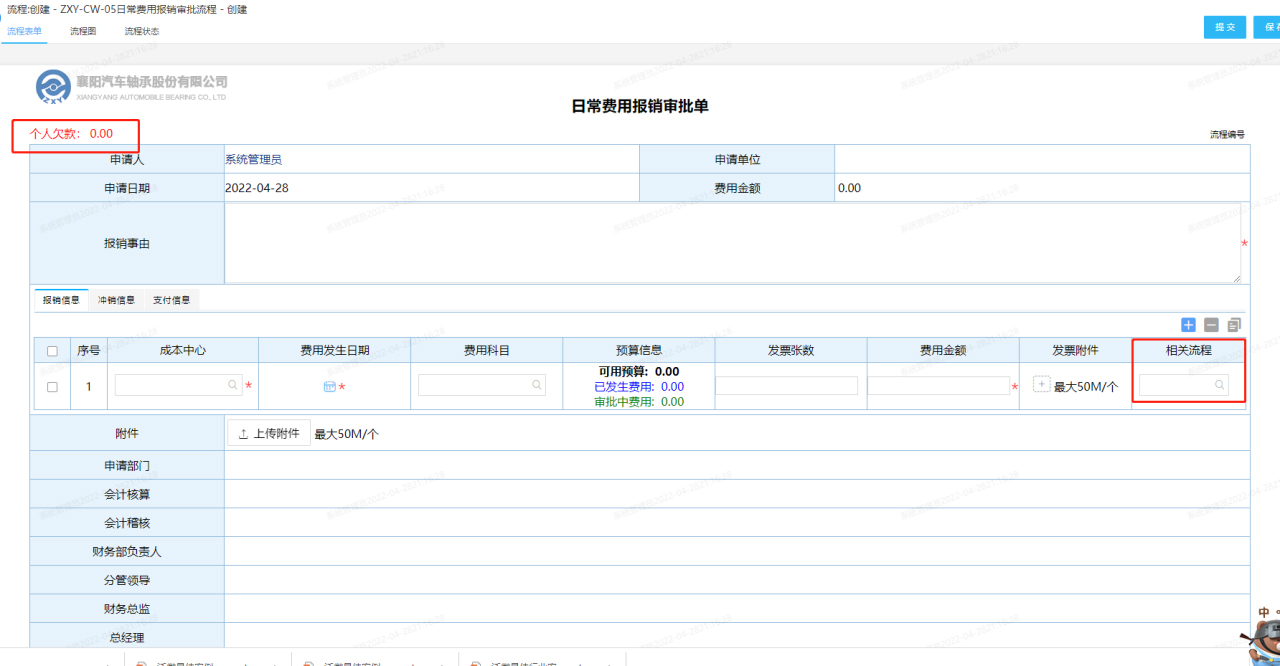Image resolution: width=1280 pixels, height=666 pixels.
Task: Click the 系统管理员 applicant link
Action: pyautogui.click(x=255, y=159)
